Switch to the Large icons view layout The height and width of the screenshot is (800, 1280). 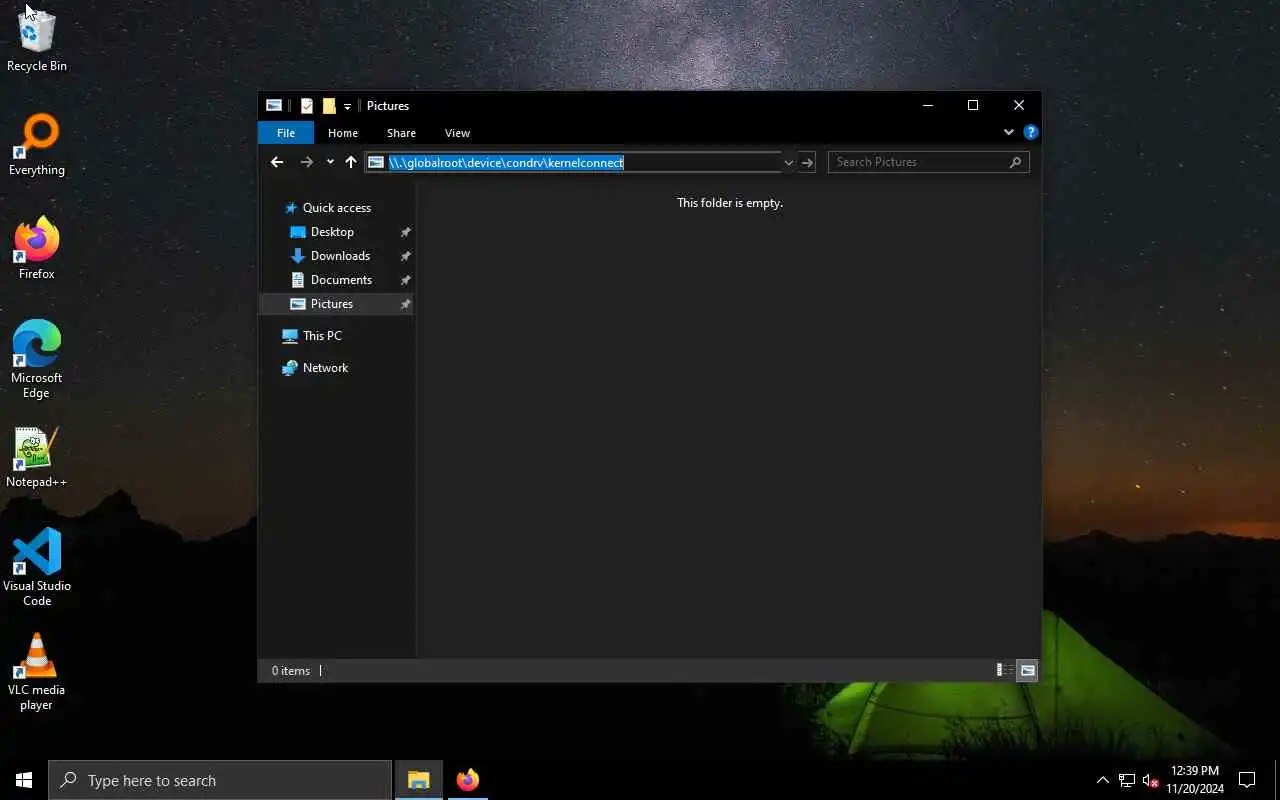click(1027, 670)
